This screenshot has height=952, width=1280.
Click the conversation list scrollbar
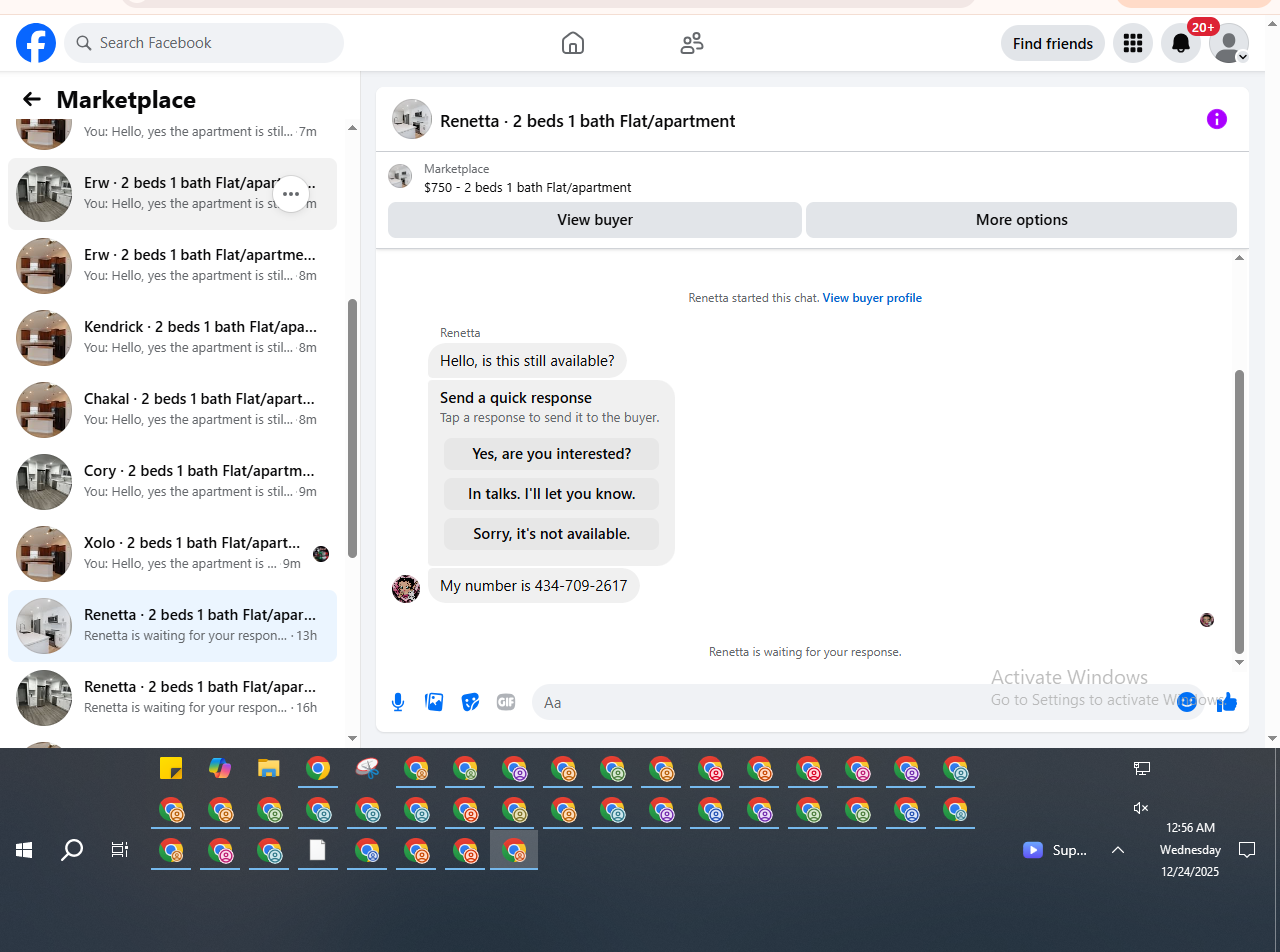pos(352,428)
